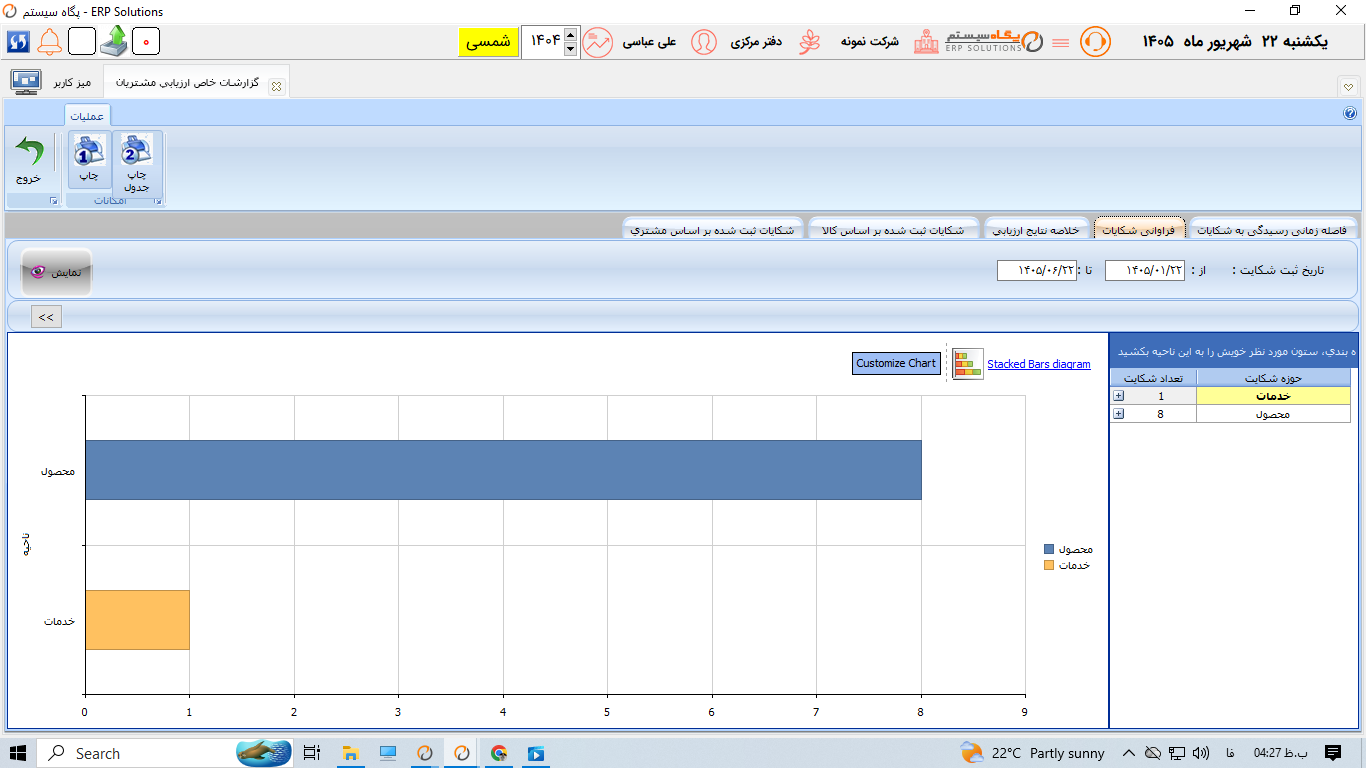
Task: Sort by the حوزه شکایت column header
Action: 1273,378
